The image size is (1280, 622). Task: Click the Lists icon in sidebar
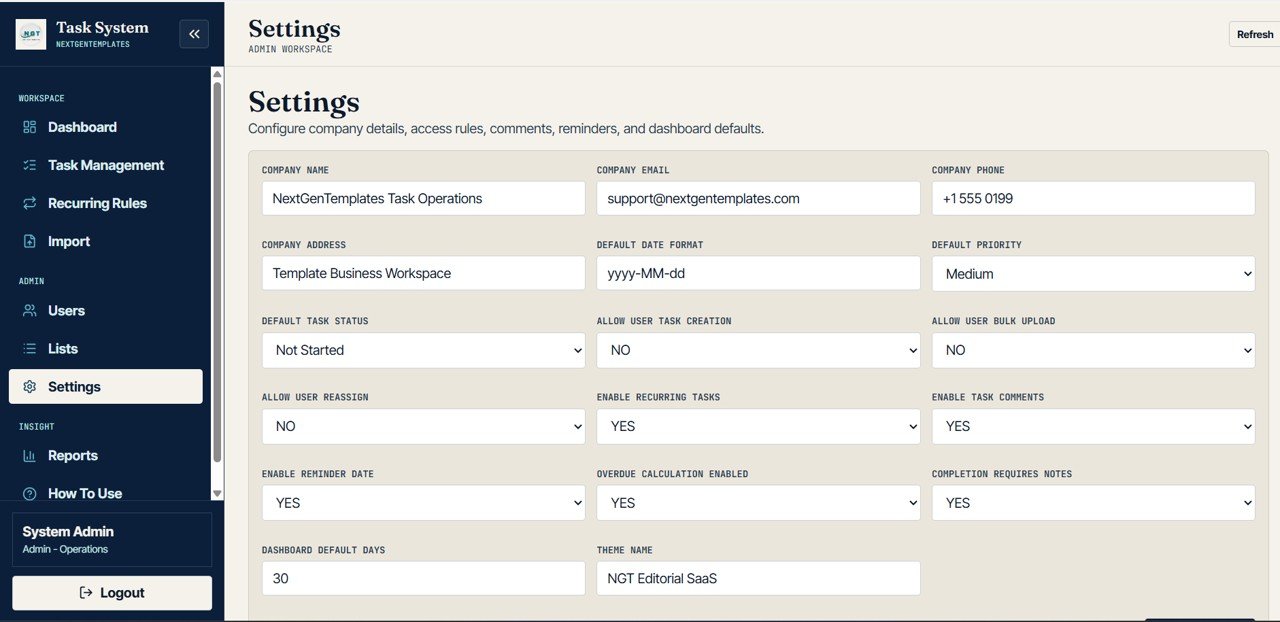click(30, 348)
